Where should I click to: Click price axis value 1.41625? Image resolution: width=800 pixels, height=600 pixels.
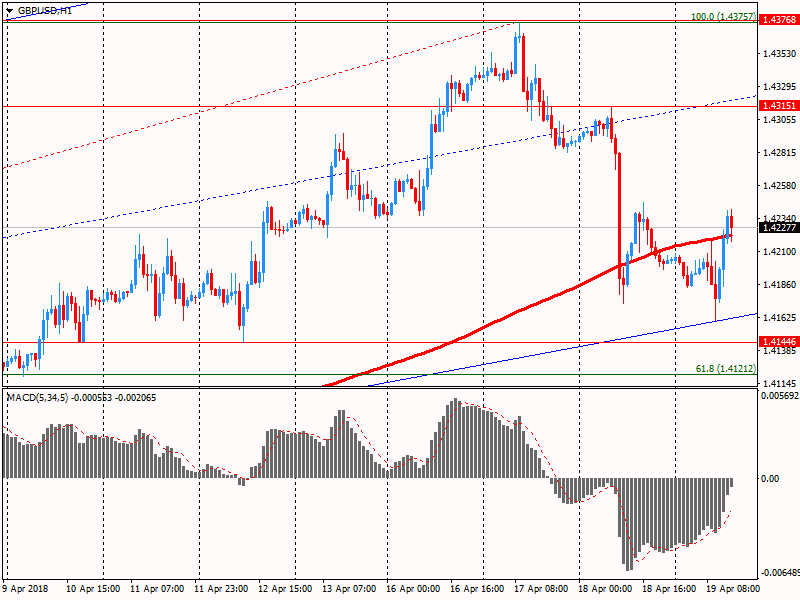[x=779, y=317]
